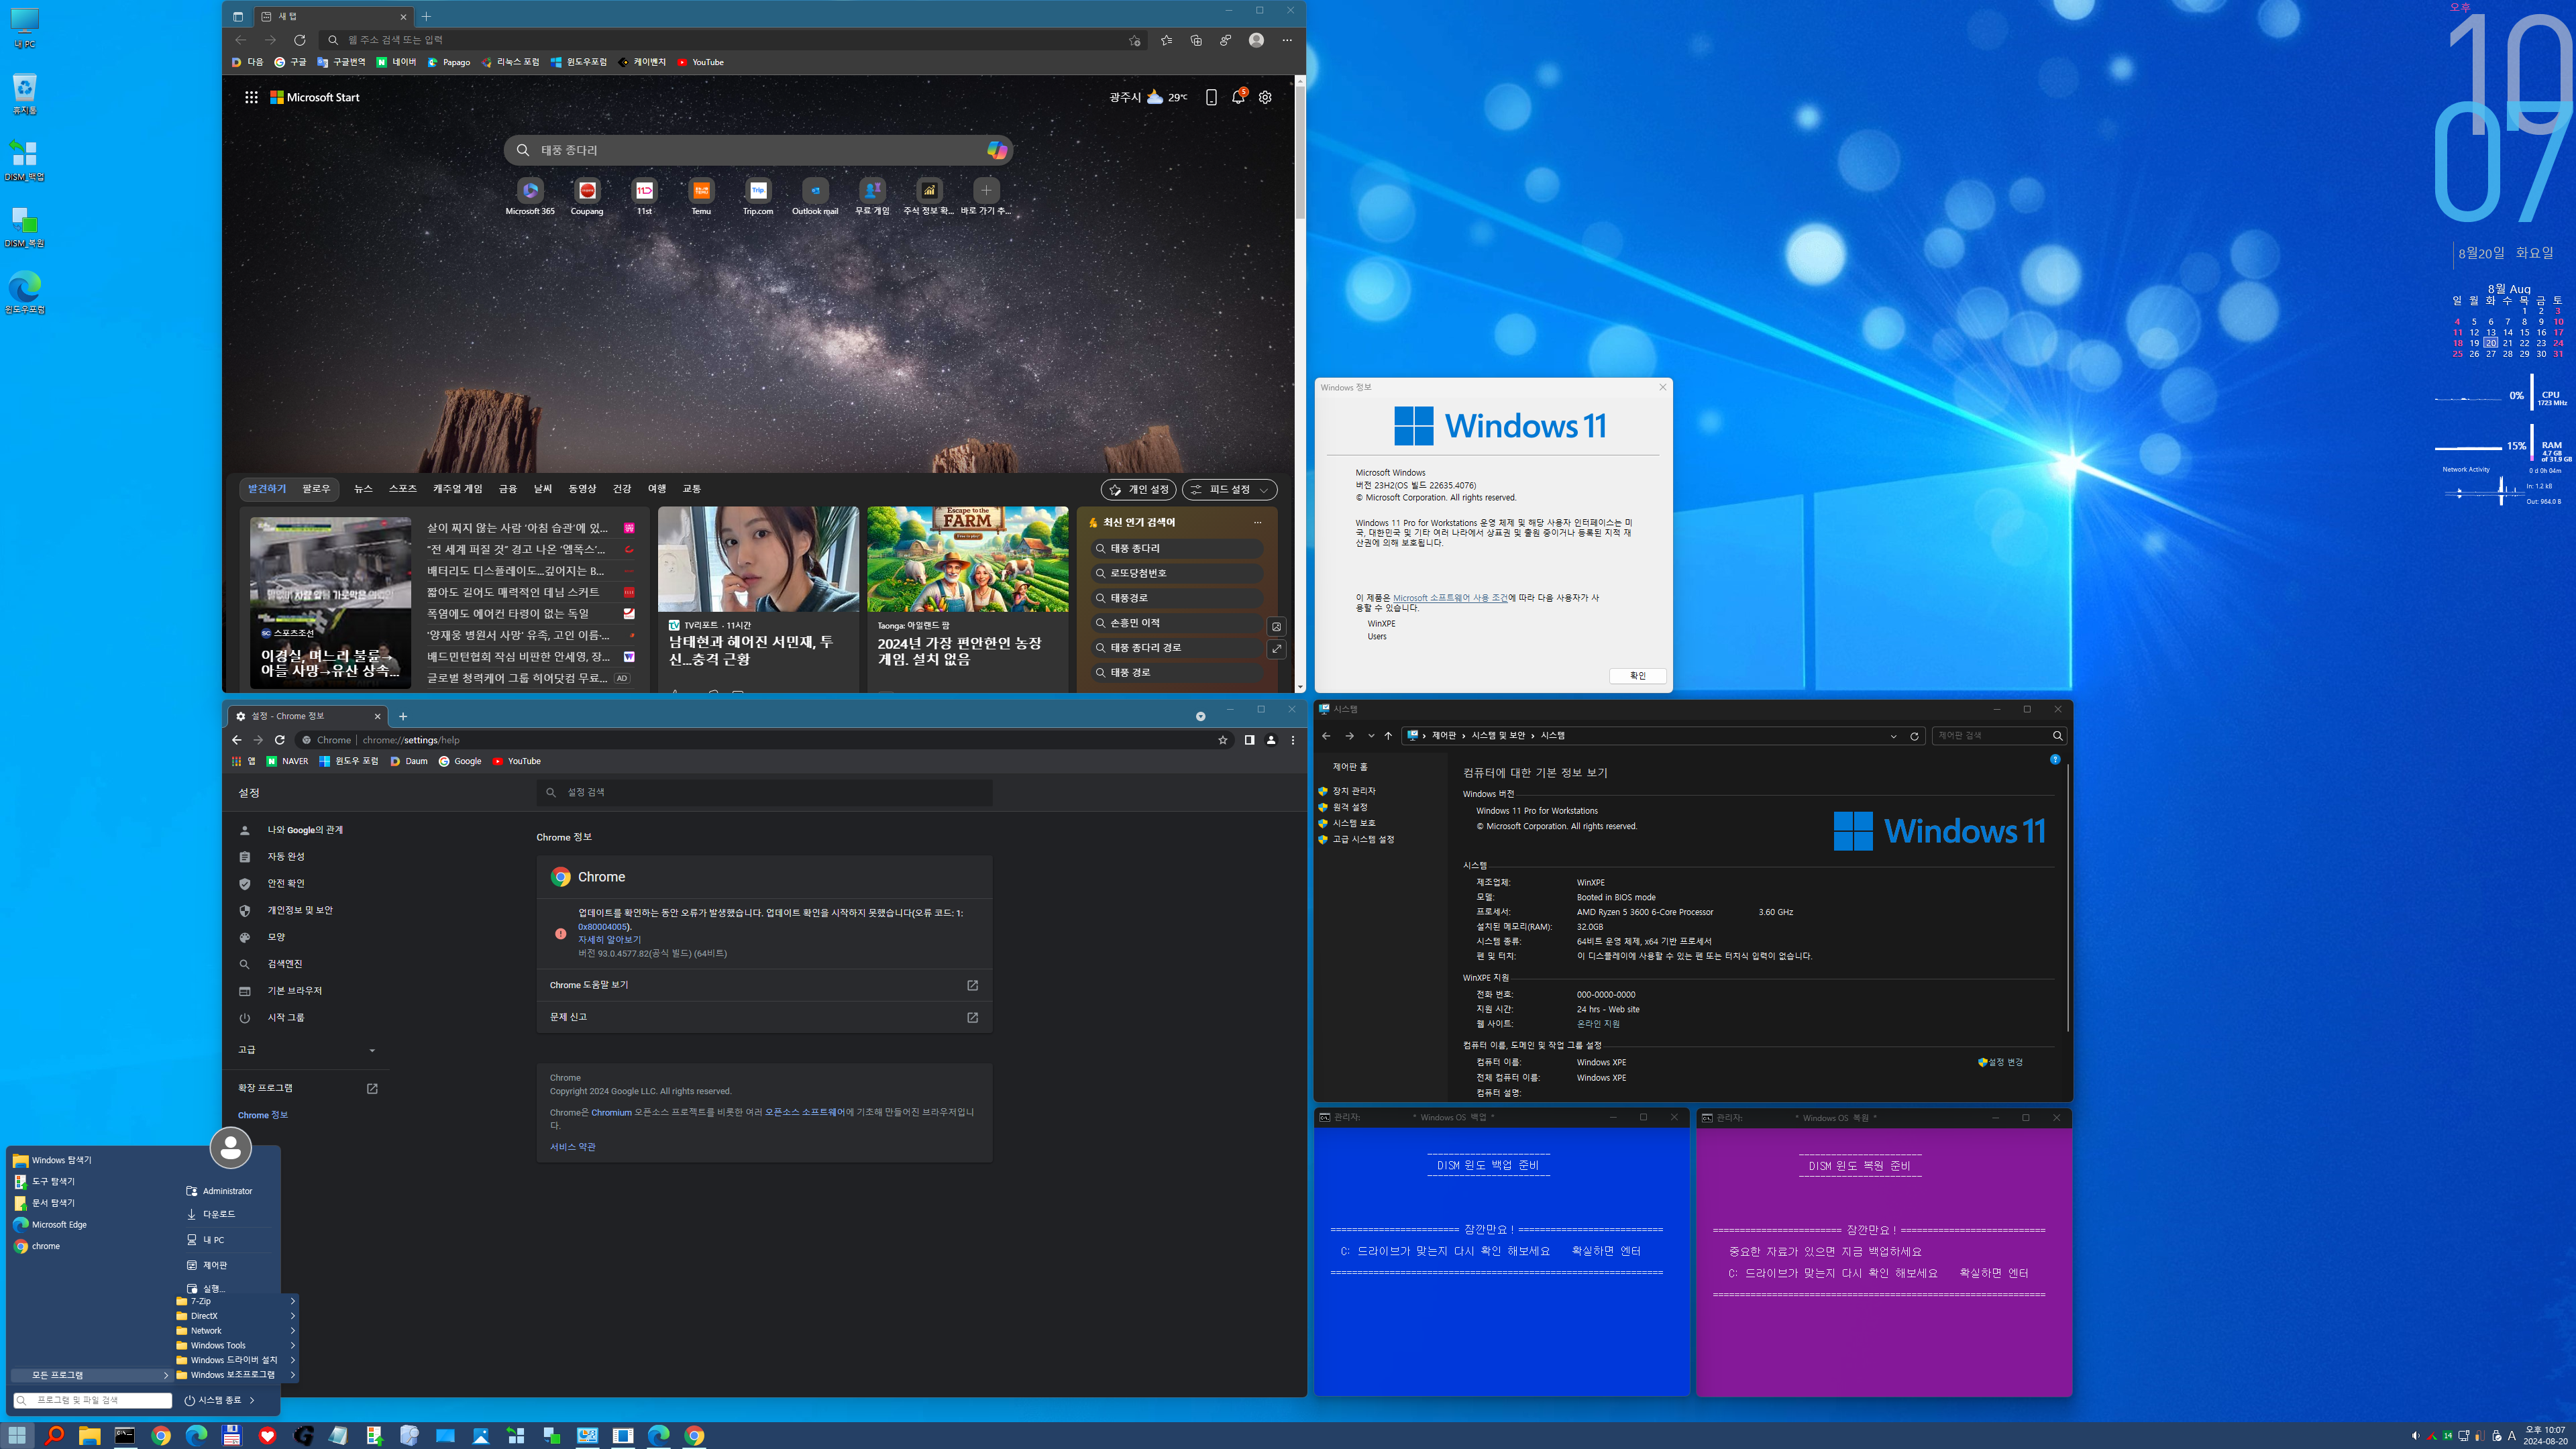Click the mobile phone icon in Microsoft Start
Screen dimensions: 2576x1449
click(1211, 97)
